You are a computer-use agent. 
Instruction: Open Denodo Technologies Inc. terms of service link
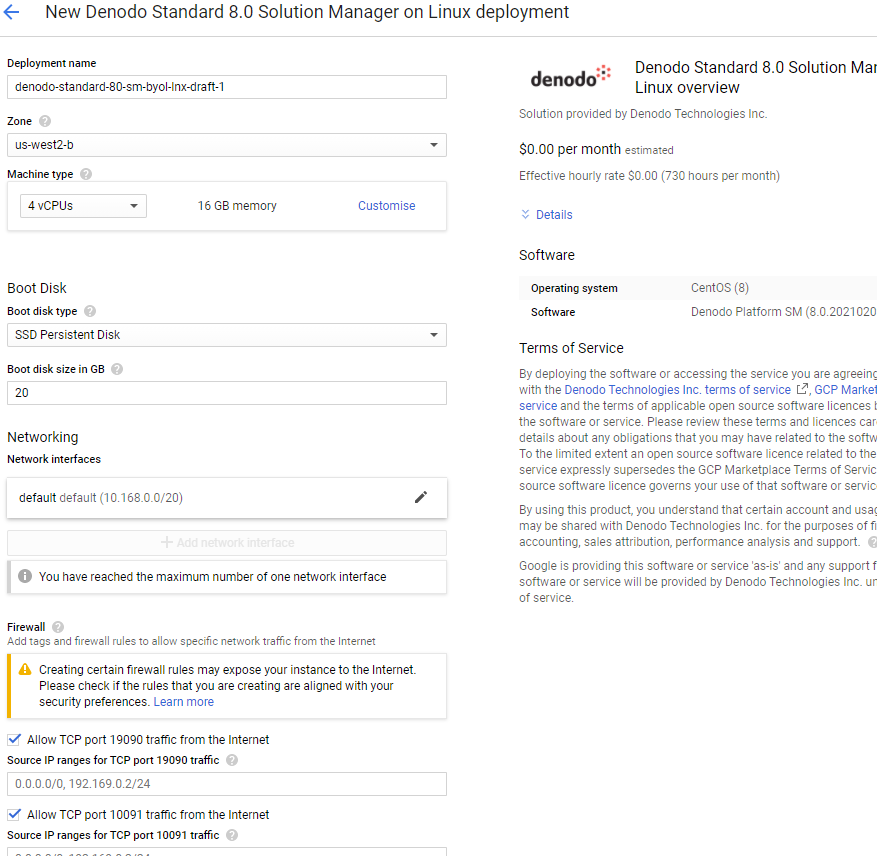(677, 389)
